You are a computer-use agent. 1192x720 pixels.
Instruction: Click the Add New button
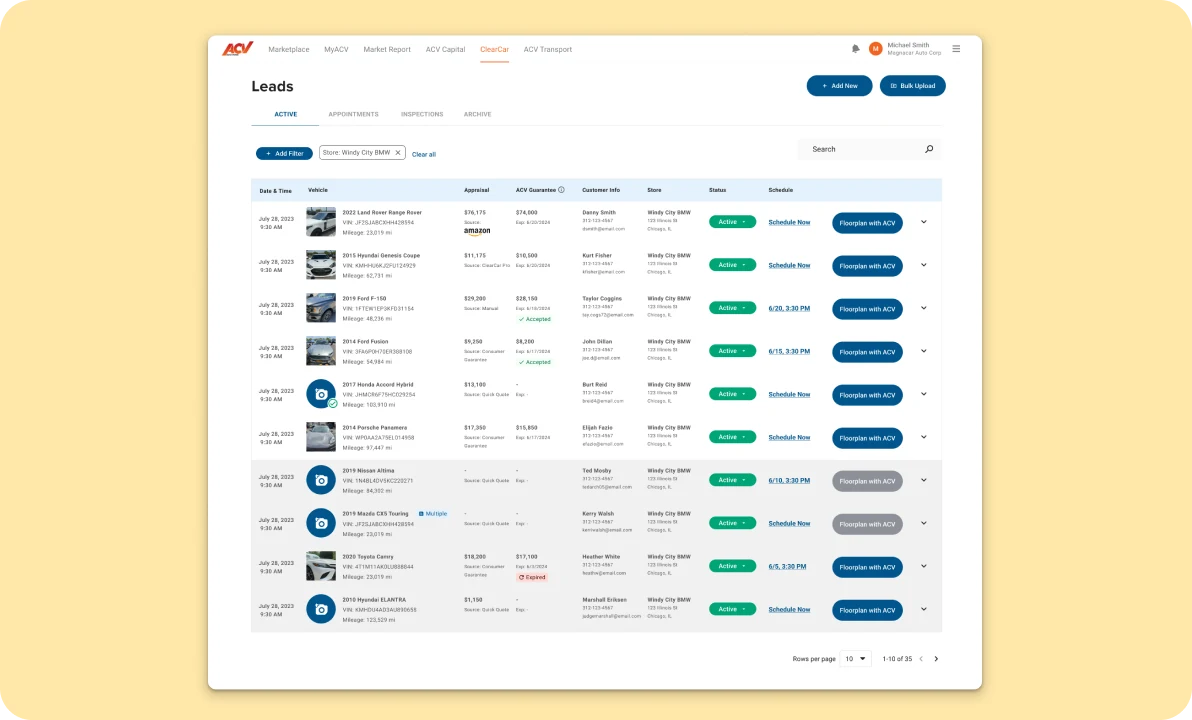point(839,86)
